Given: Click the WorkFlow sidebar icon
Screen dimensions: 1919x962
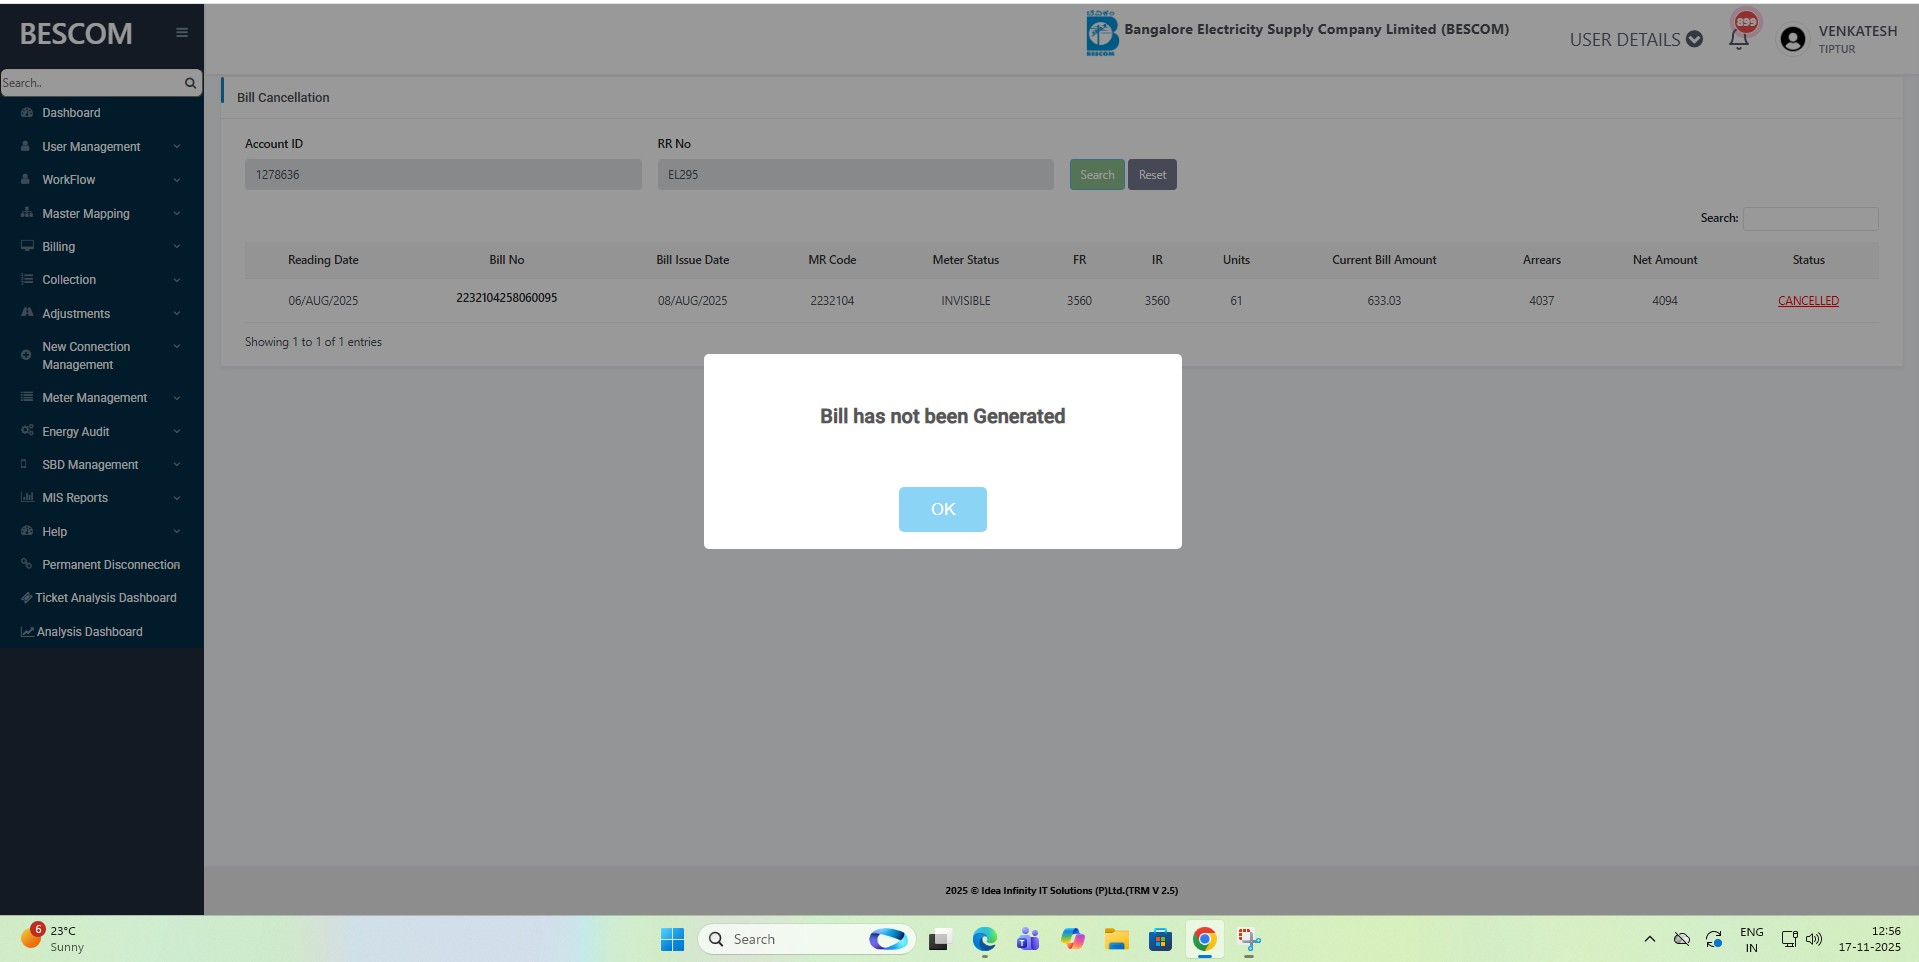Looking at the screenshot, I should [26, 180].
